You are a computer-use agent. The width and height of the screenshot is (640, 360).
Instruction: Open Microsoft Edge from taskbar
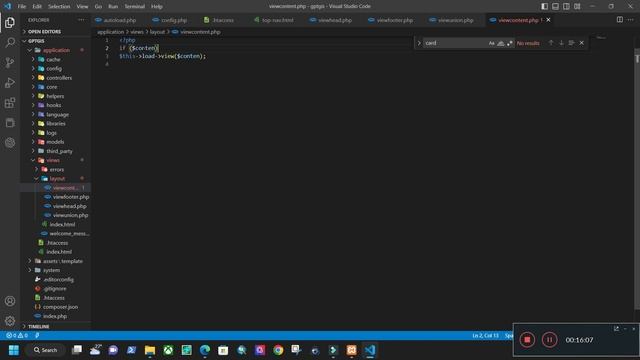coord(205,350)
